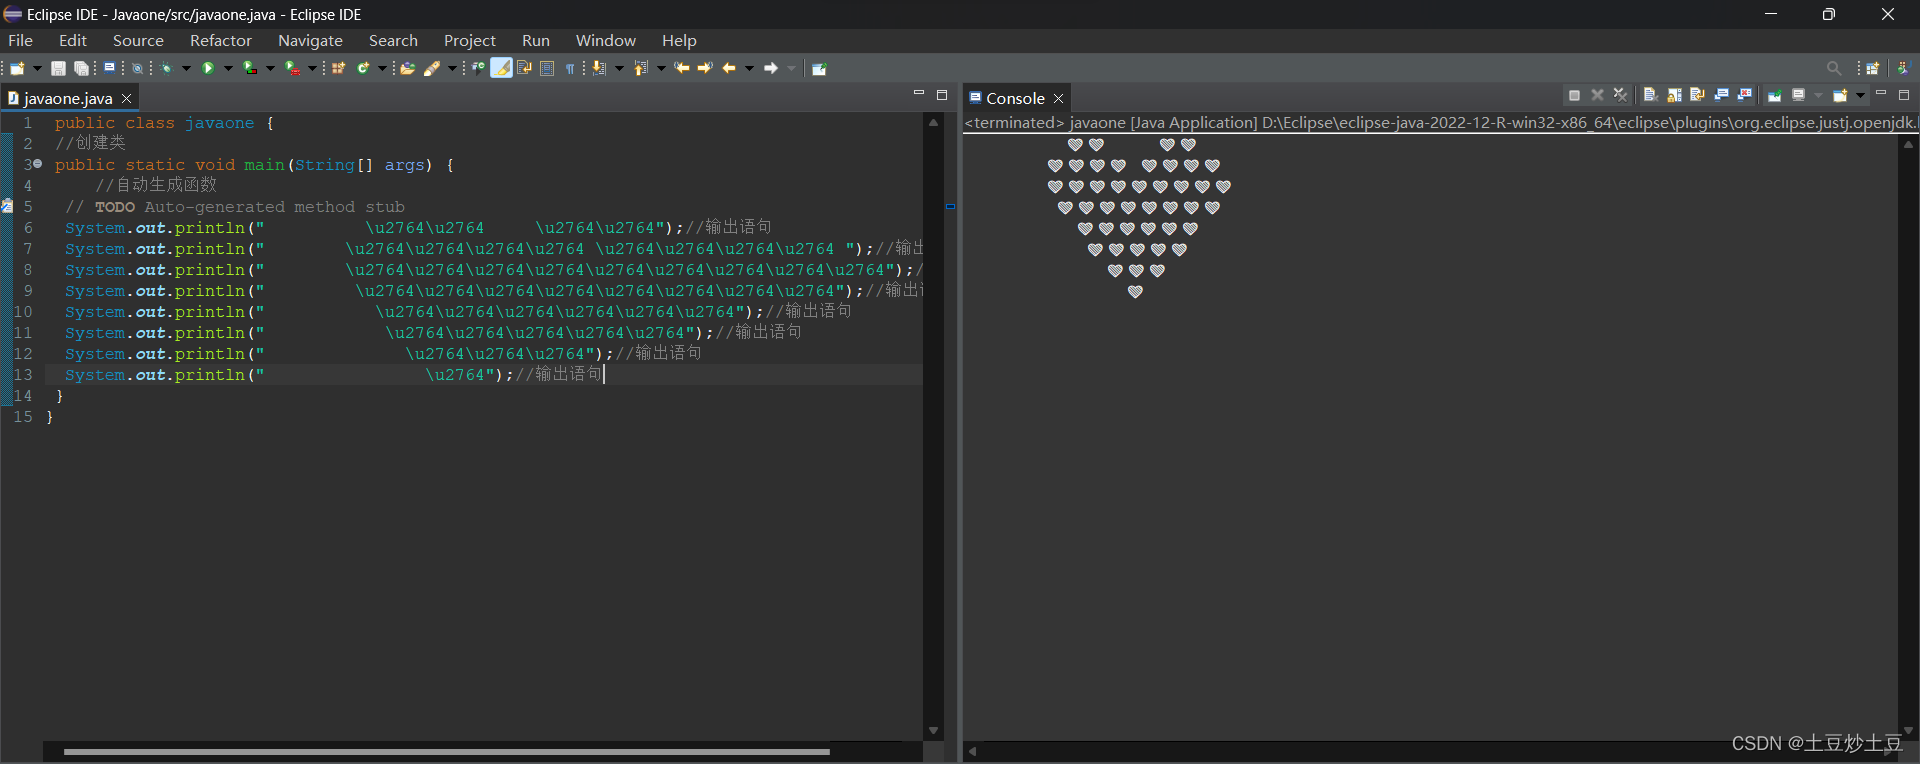
Task: Toggle show console on standard output change
Action: [x=1721, y=95]
